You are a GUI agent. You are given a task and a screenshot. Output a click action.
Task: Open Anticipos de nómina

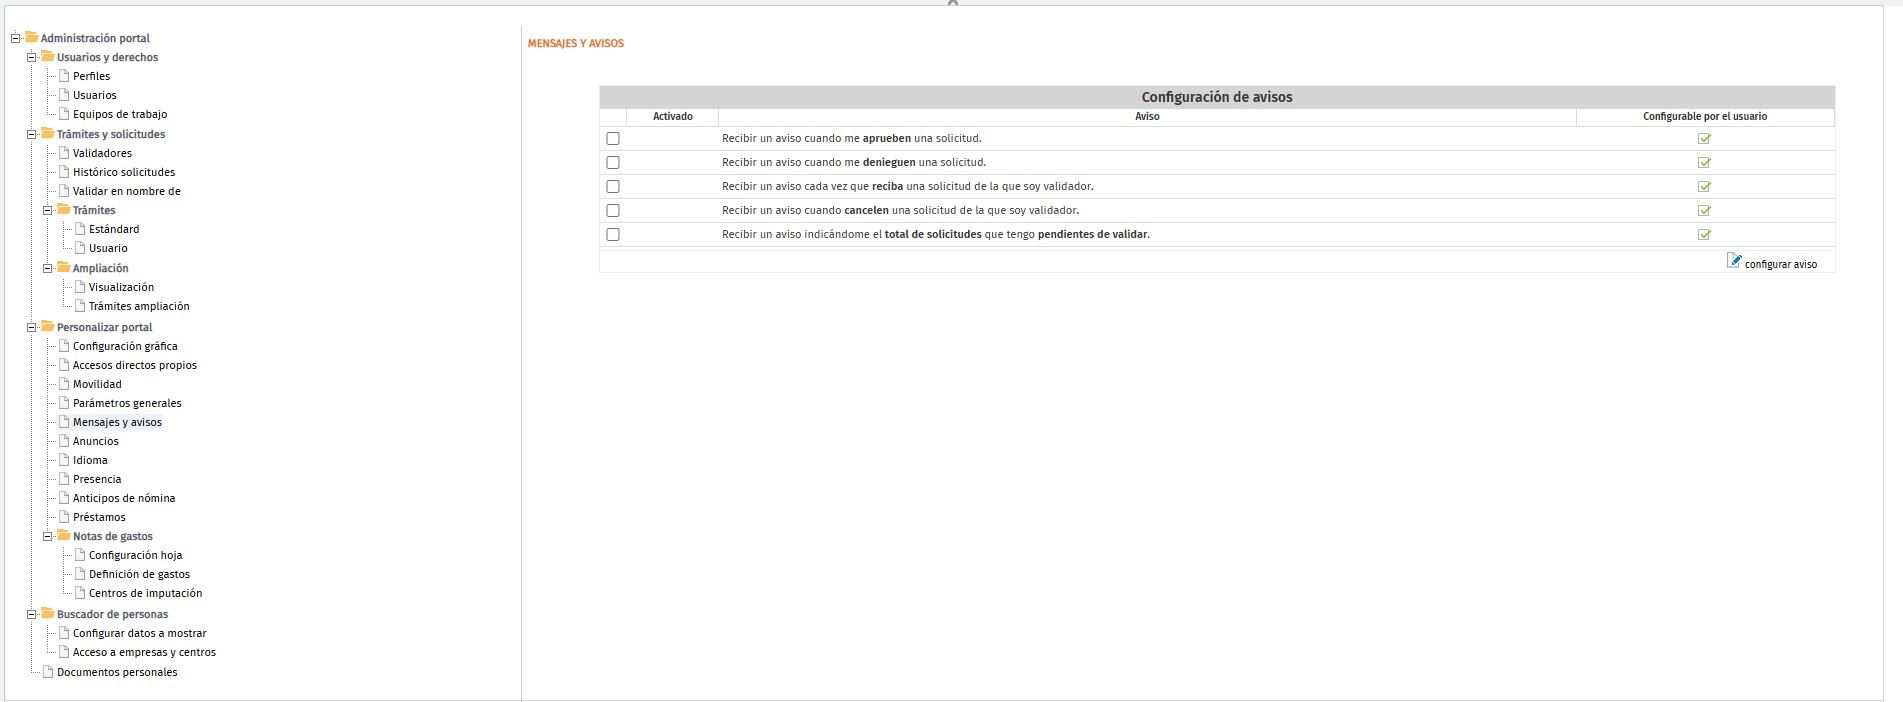124,499
